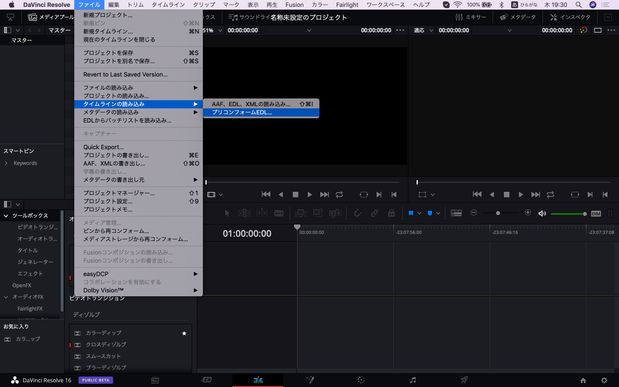Click the timeline zoom-out minus icon
The height and width of the screenshot is (387, 619).
click(474, 213)
